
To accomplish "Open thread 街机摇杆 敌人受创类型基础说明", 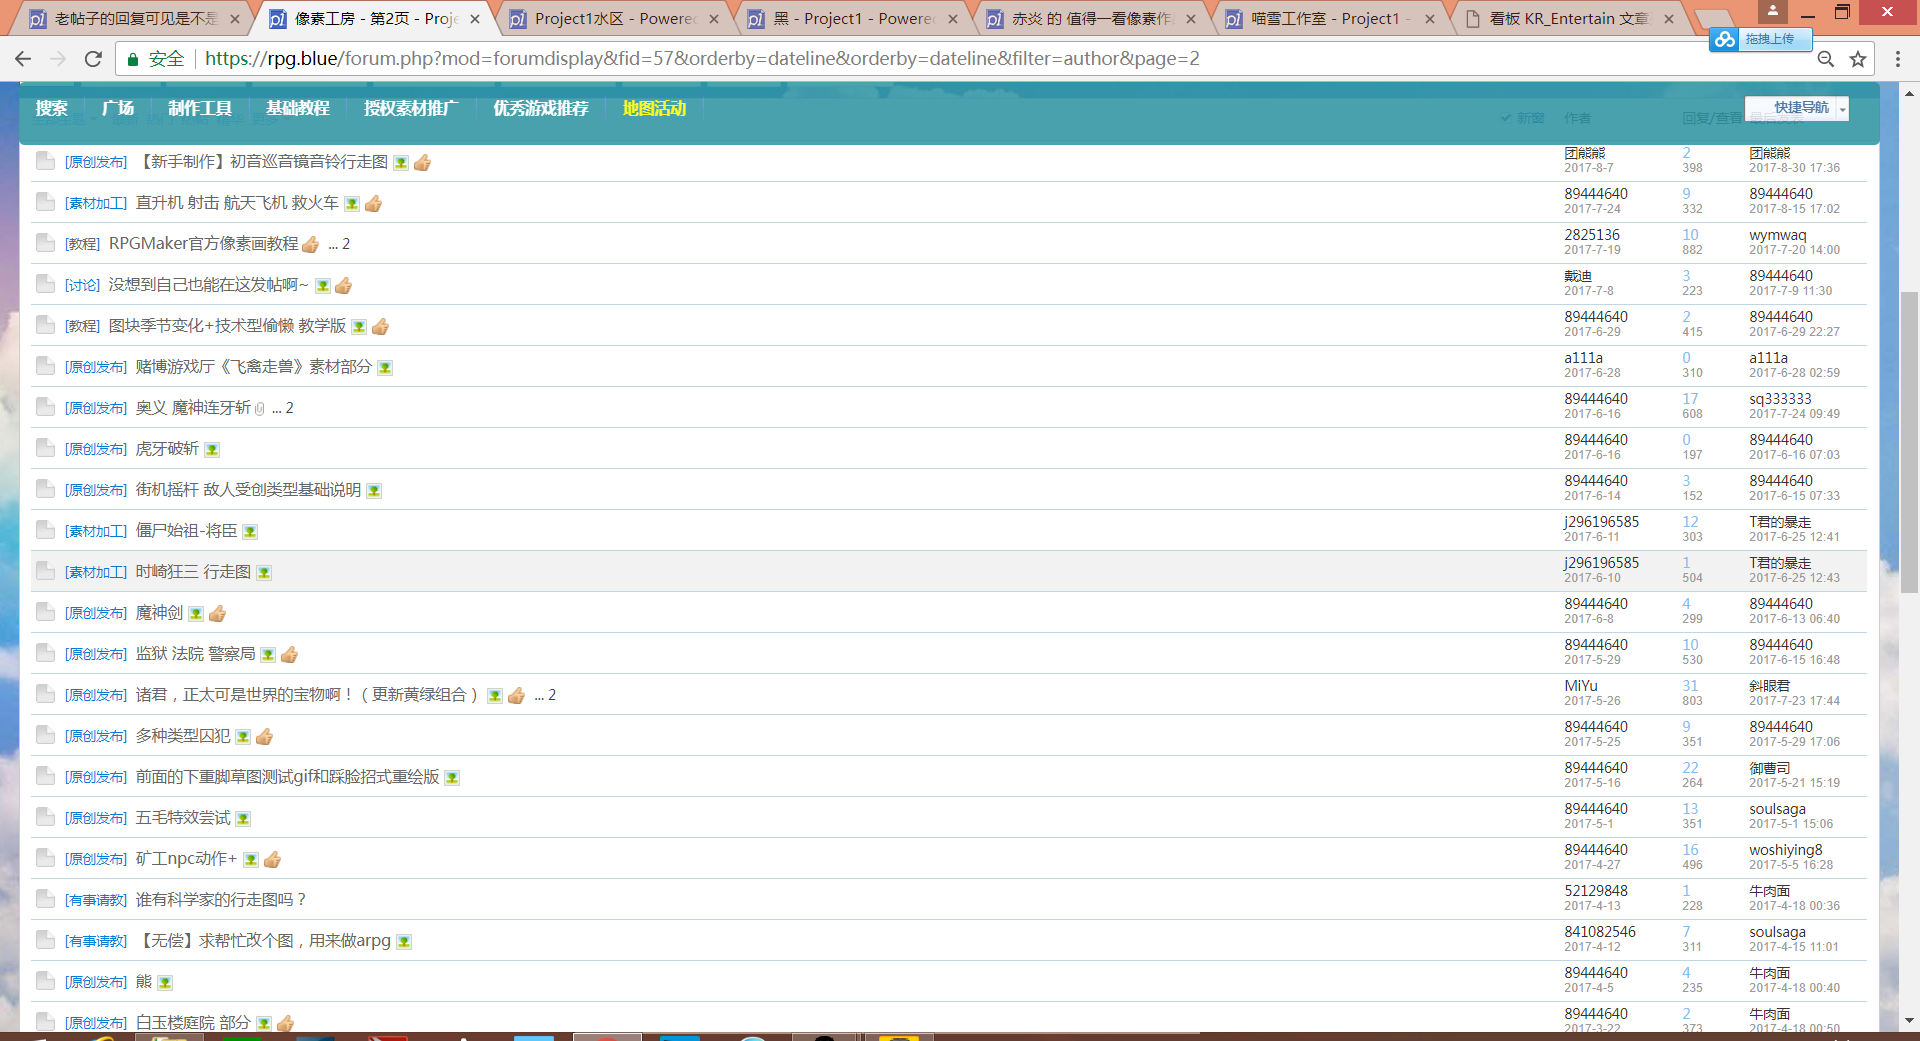I will 249,490.
